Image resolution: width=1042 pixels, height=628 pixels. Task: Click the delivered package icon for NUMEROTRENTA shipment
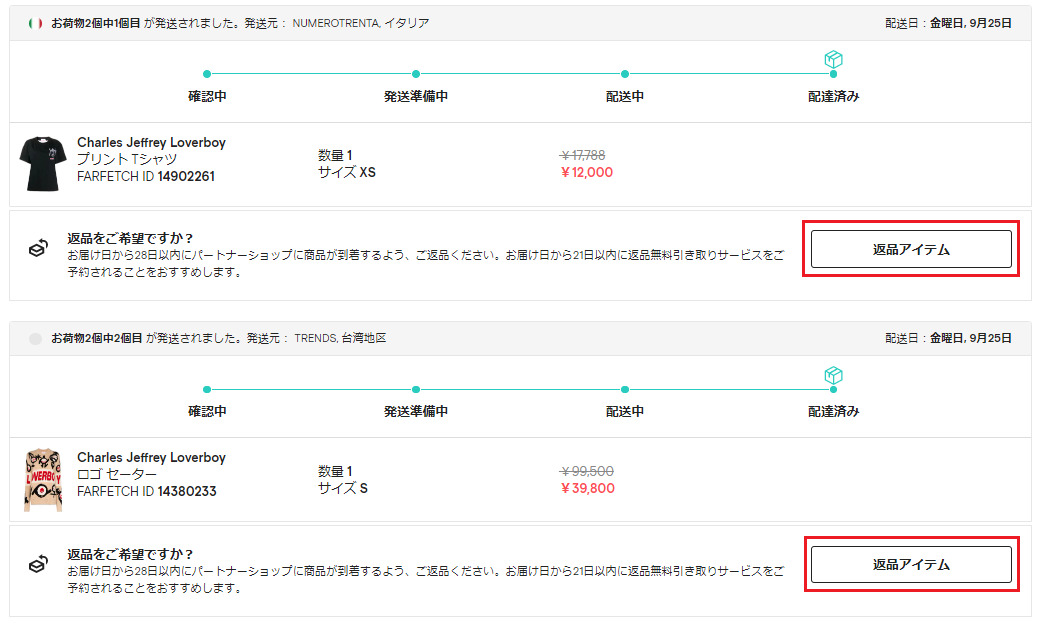click(x=833, y=60)
